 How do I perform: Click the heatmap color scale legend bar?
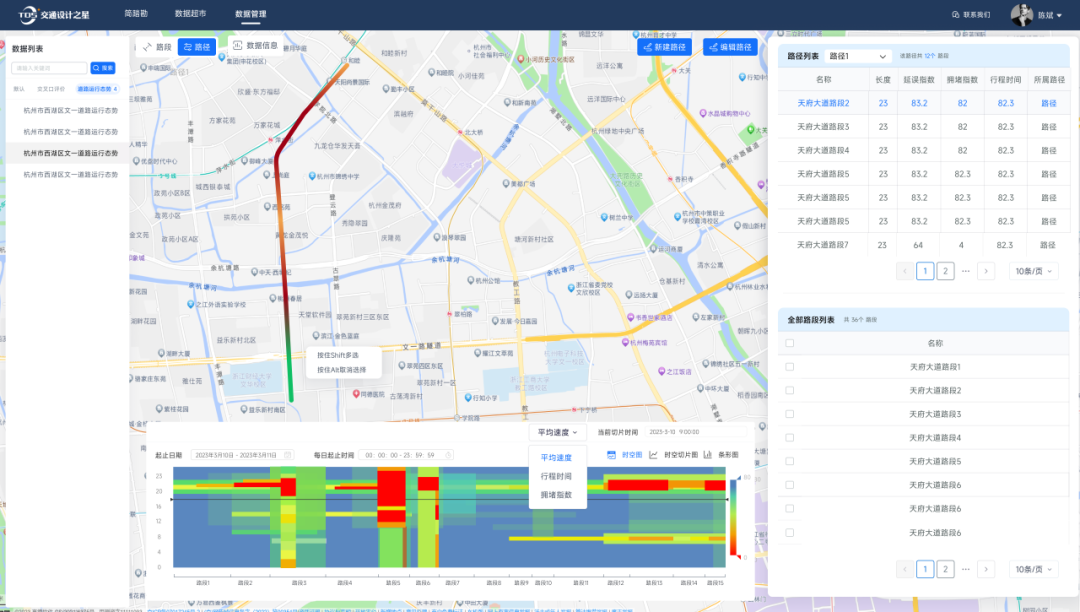(x=733, y=518)
